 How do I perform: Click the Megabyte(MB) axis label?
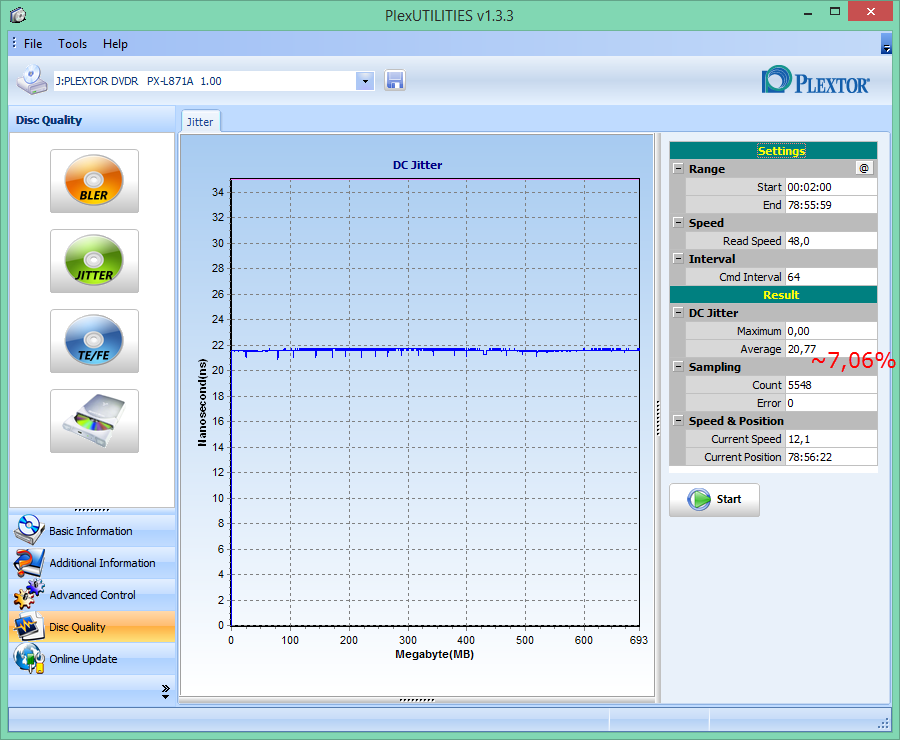[x=435, y=654]
